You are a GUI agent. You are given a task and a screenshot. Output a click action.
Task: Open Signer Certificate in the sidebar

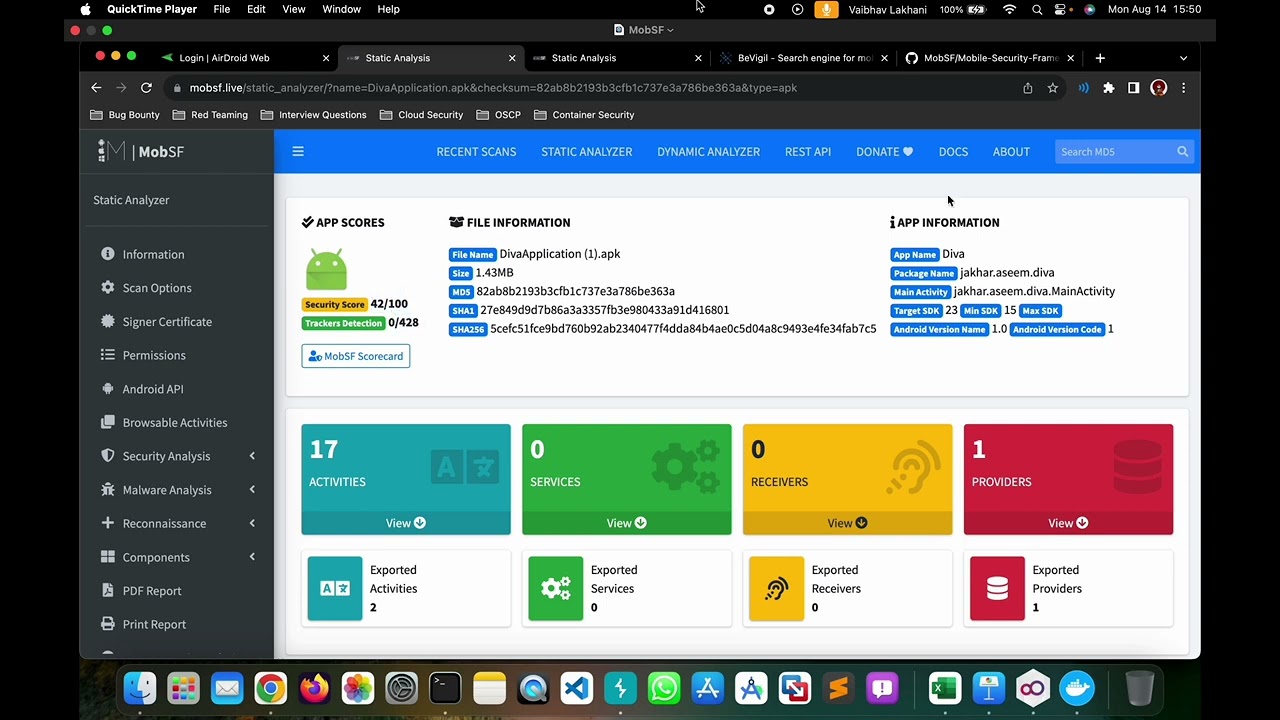(167, 322)
